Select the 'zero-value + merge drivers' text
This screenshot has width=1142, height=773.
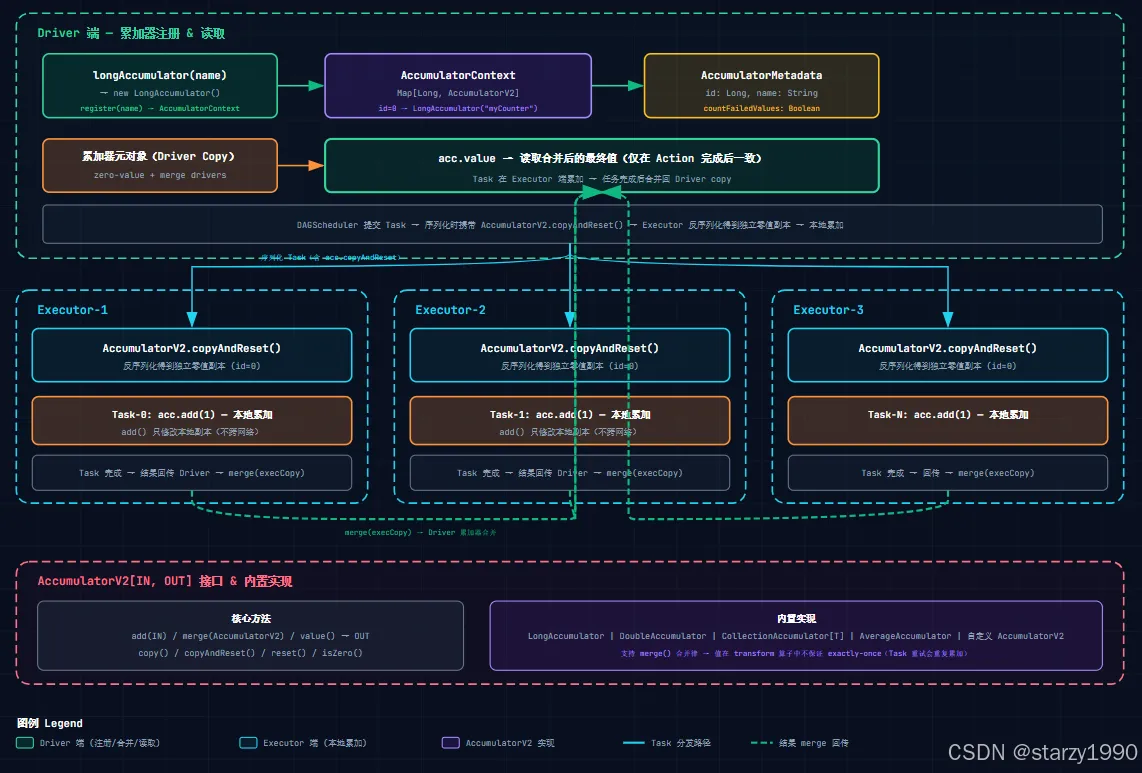click(160, 176)
